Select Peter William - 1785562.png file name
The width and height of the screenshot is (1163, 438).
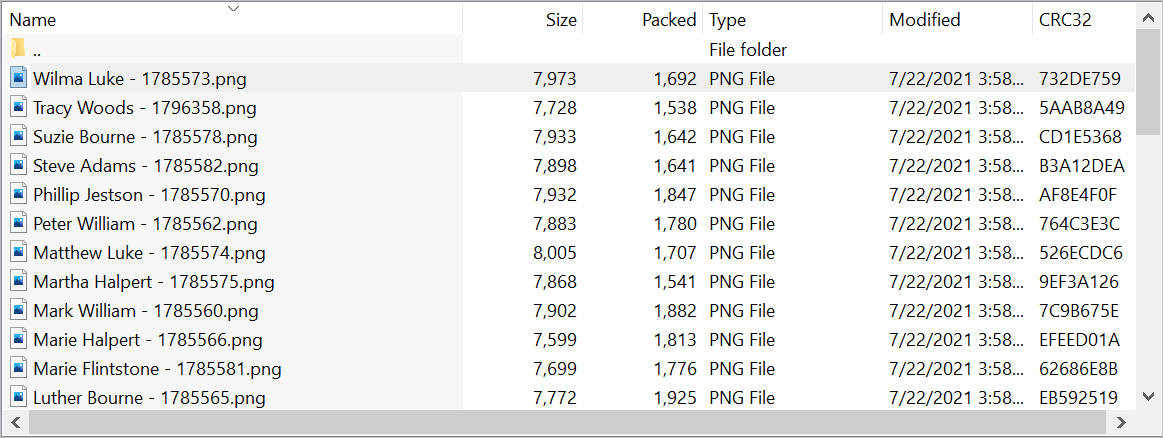tap(145, 224)
